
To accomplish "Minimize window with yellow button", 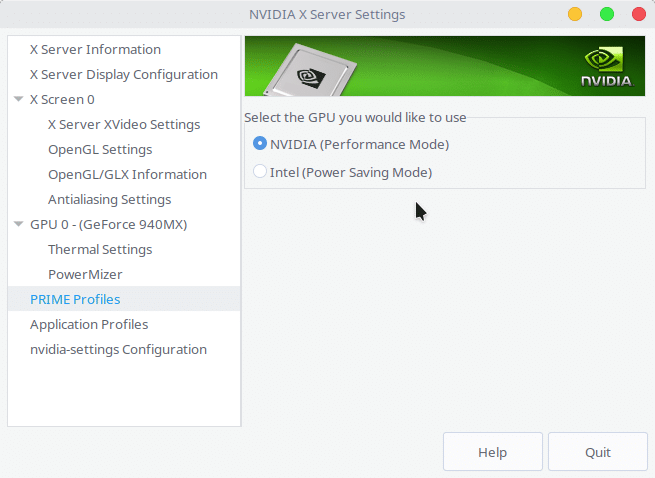I will (575, 14).
